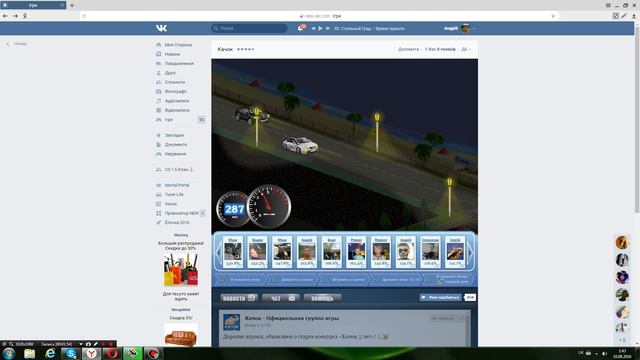
Task: Click the third checkmark step under friends strip
Action: pyautogui.click(x=344, y=280)
